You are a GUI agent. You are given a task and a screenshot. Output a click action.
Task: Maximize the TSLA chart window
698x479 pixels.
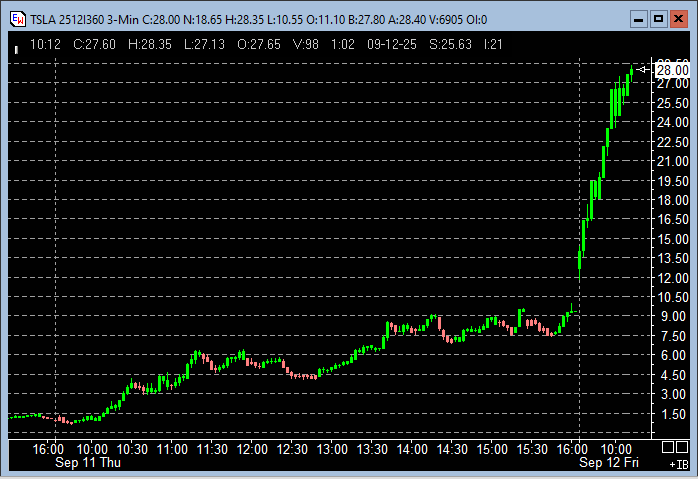[x=658, y=19]
